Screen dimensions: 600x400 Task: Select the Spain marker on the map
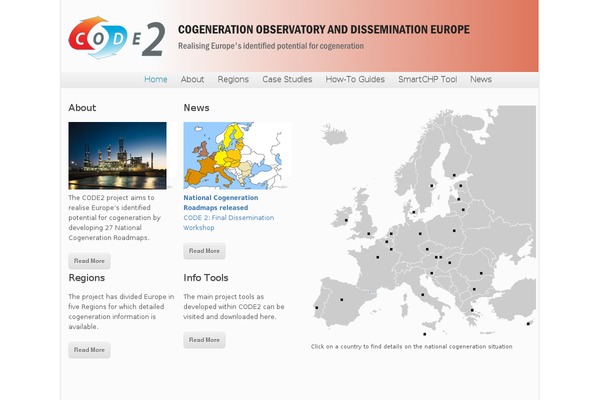click(x=342, y=300)
